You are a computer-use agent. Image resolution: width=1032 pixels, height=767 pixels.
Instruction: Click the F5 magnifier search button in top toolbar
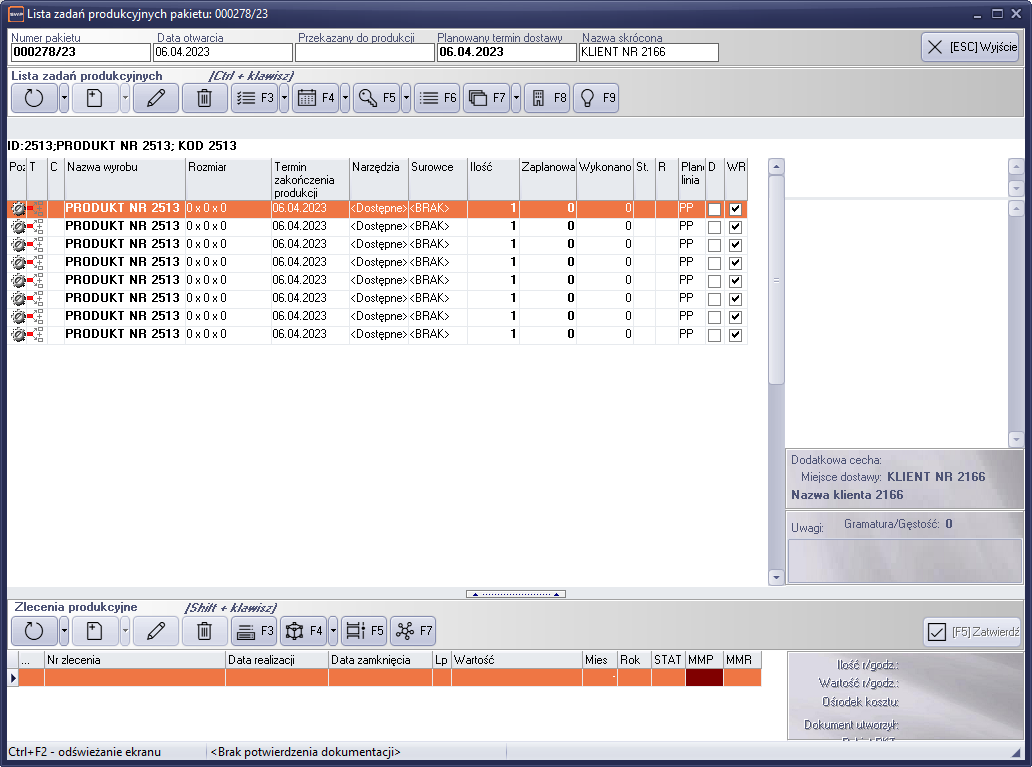point(376,98)
